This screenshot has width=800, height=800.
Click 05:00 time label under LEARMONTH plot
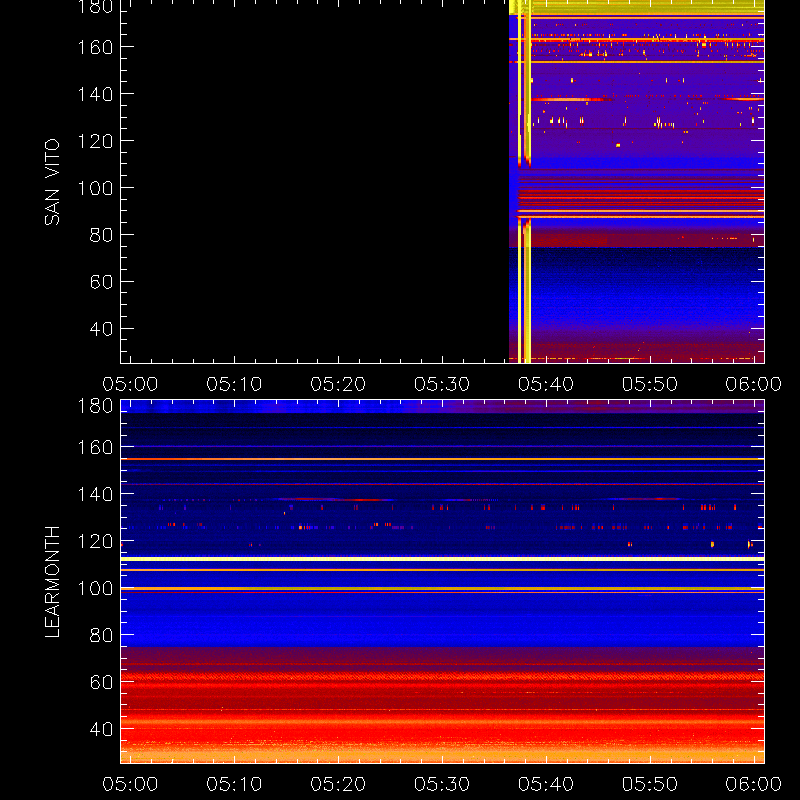[130, 784]
